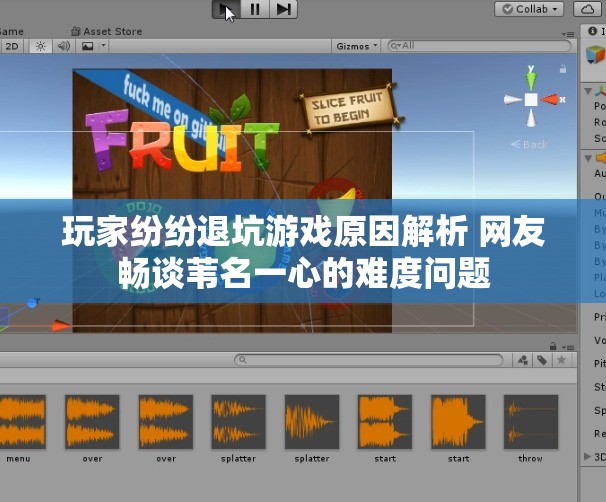
Task: Open the Gizmos dropdown
Action: (x=356, y=46)
